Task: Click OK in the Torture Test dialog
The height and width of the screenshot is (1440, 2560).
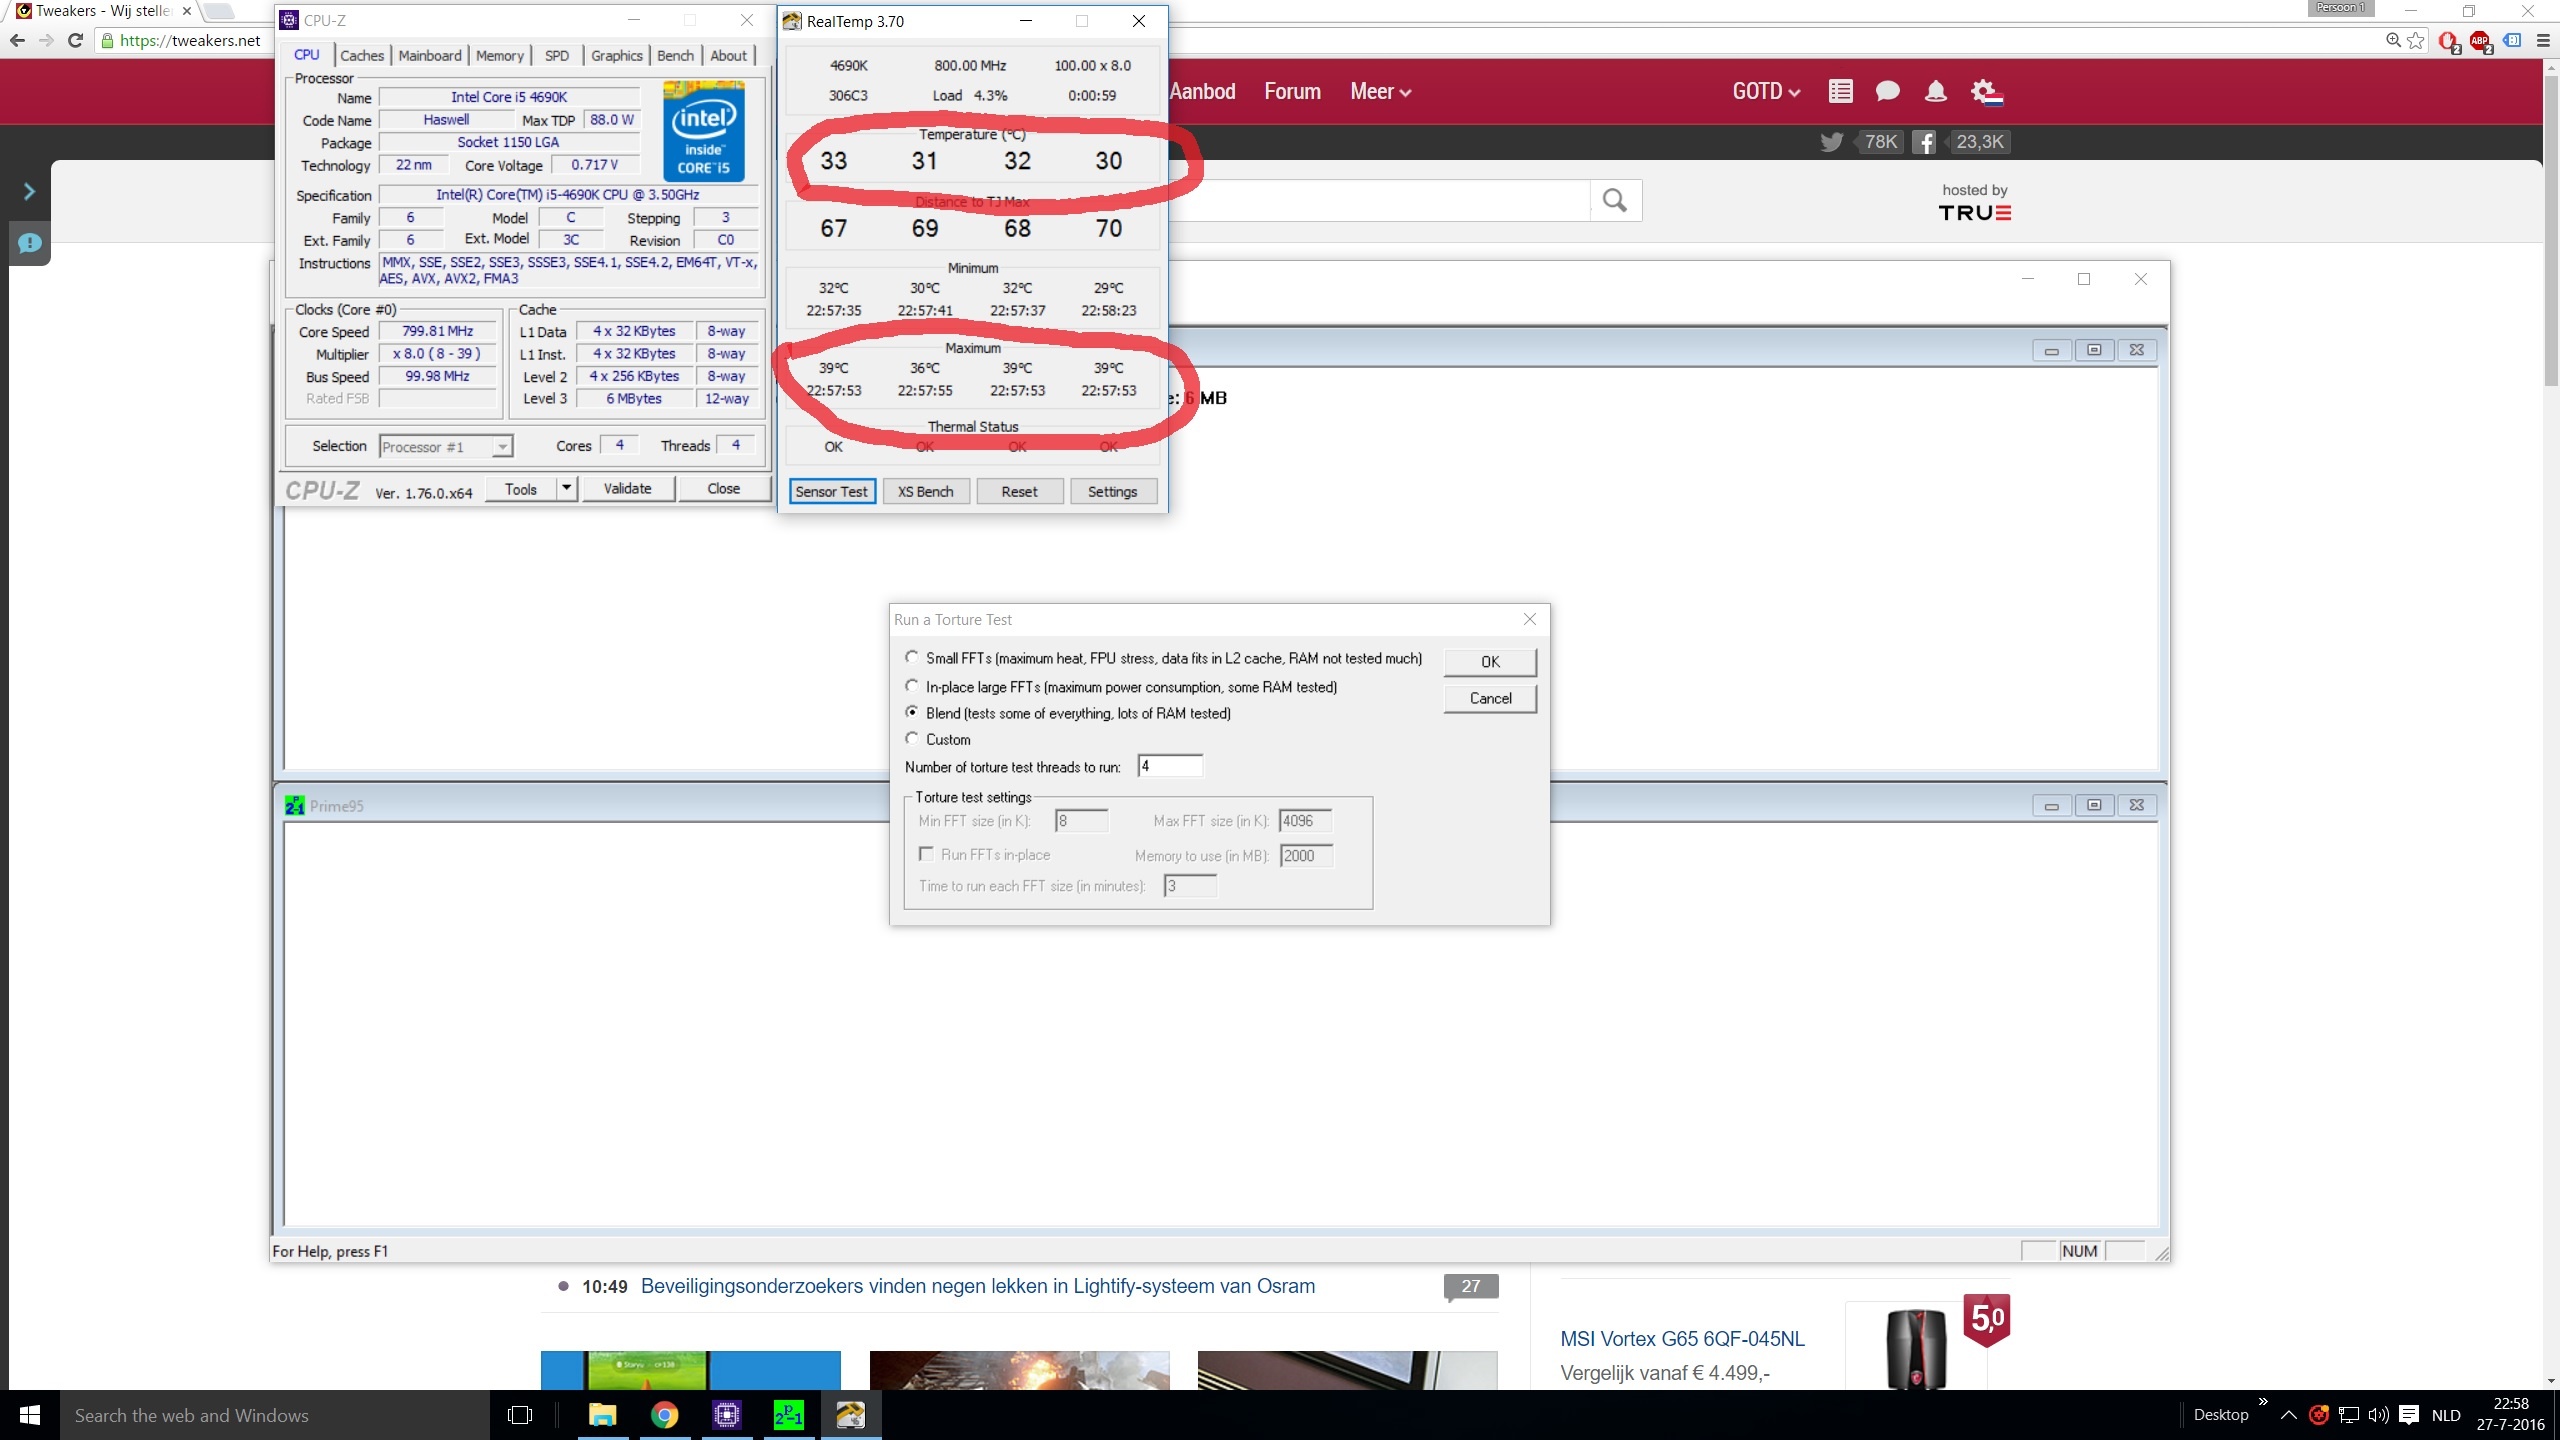Action: click(x=1489, y=662)
